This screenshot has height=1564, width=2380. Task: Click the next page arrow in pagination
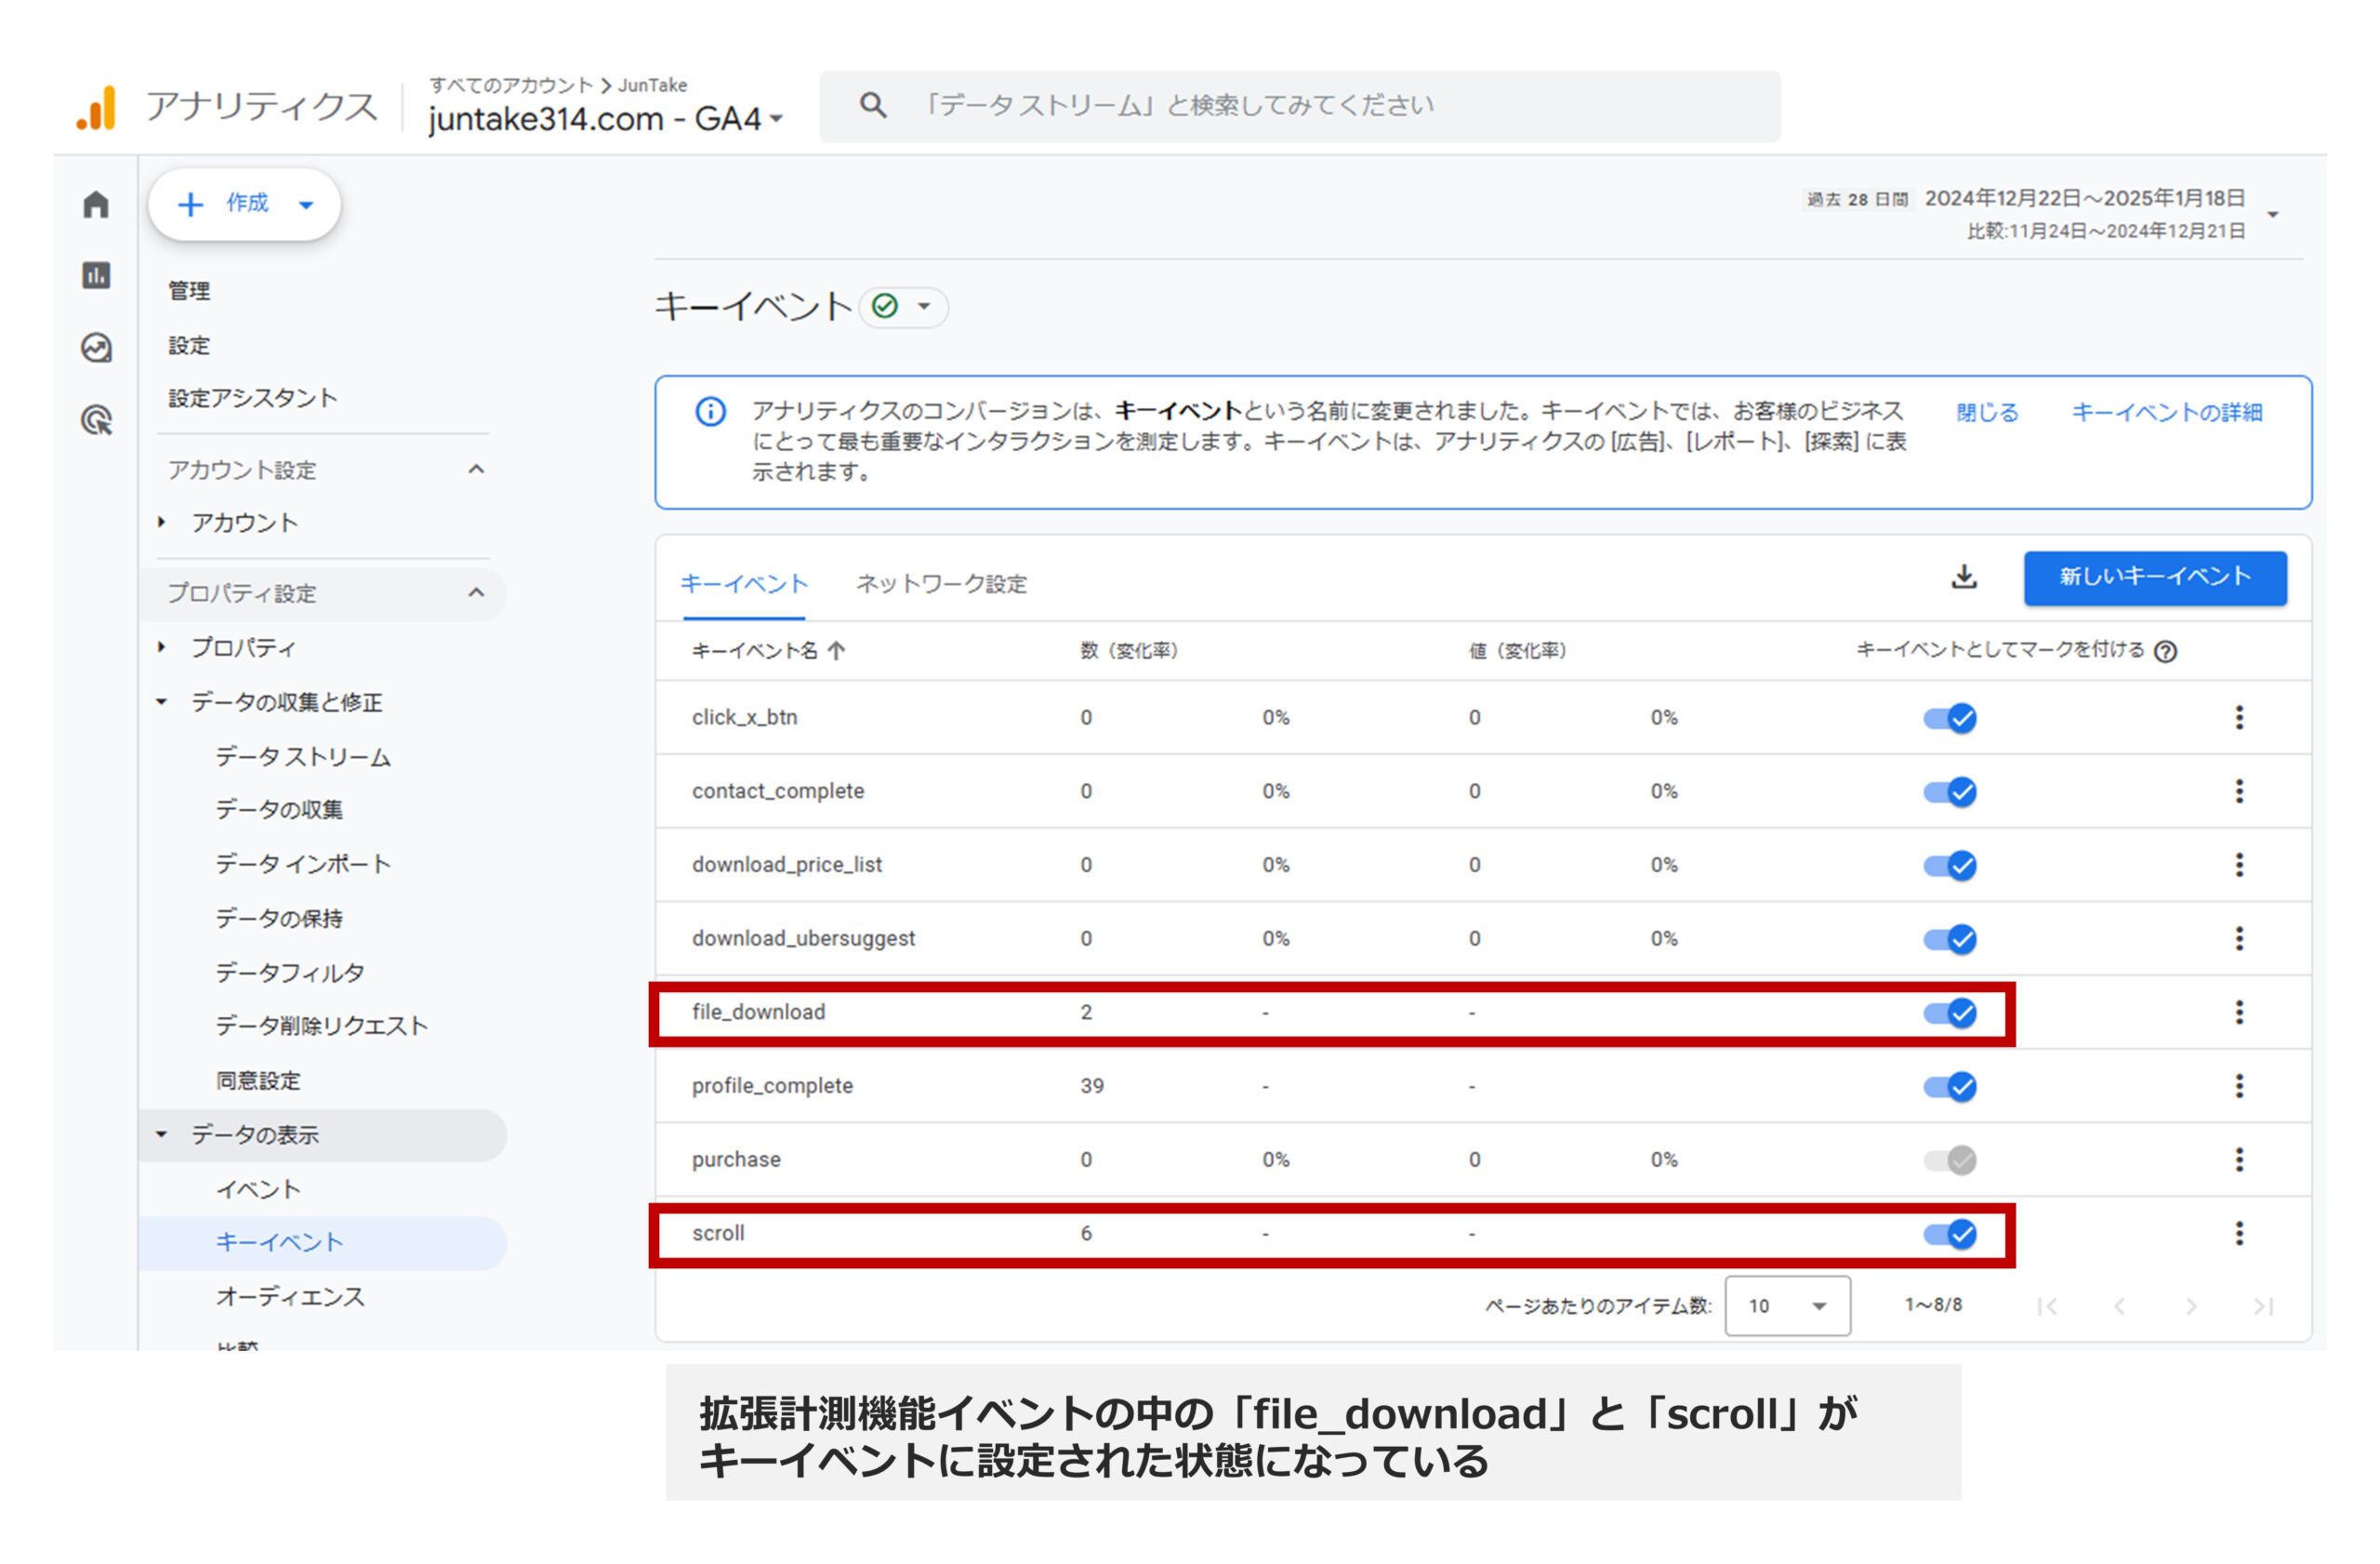click(2192, 1305)
